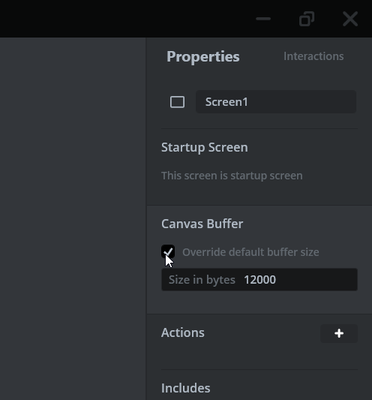Click the This screen is startup screen text

tap(232, 176)
